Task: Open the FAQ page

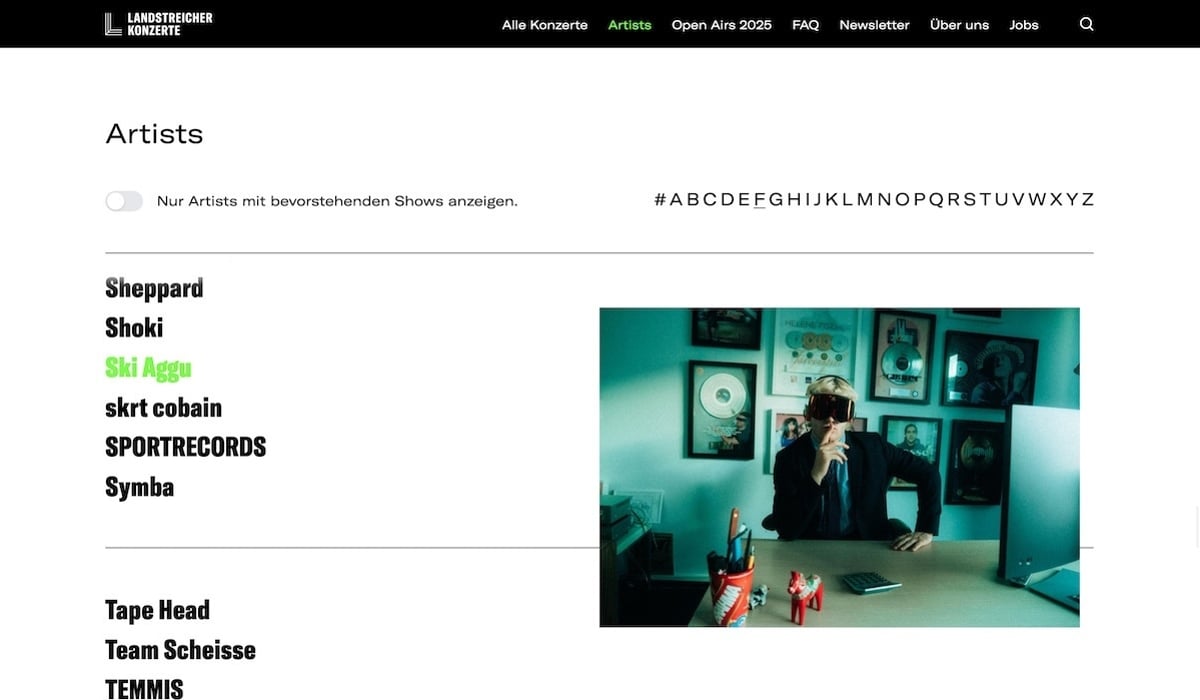Action: point(805,25)
